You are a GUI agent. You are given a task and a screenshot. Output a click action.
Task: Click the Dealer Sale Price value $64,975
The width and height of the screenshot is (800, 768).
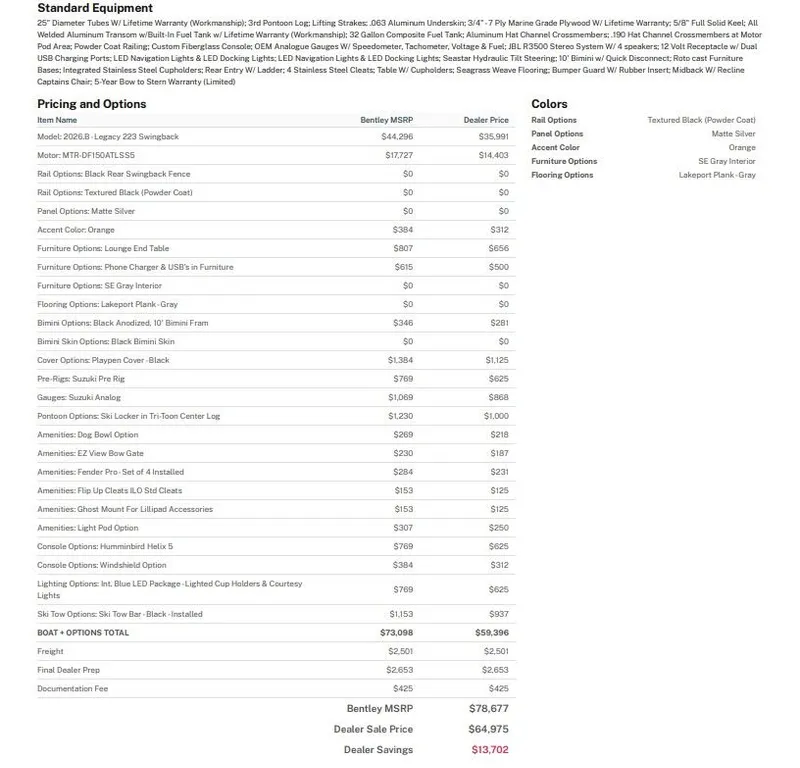click(488, 729)
